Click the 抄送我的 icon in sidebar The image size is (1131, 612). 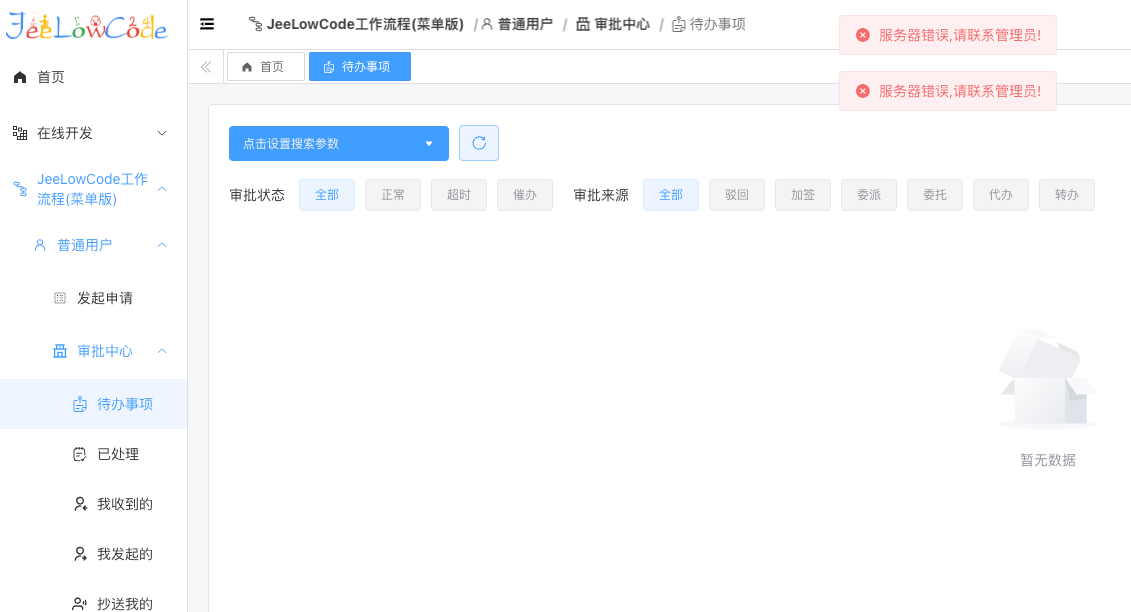click(x=80, y=604)
